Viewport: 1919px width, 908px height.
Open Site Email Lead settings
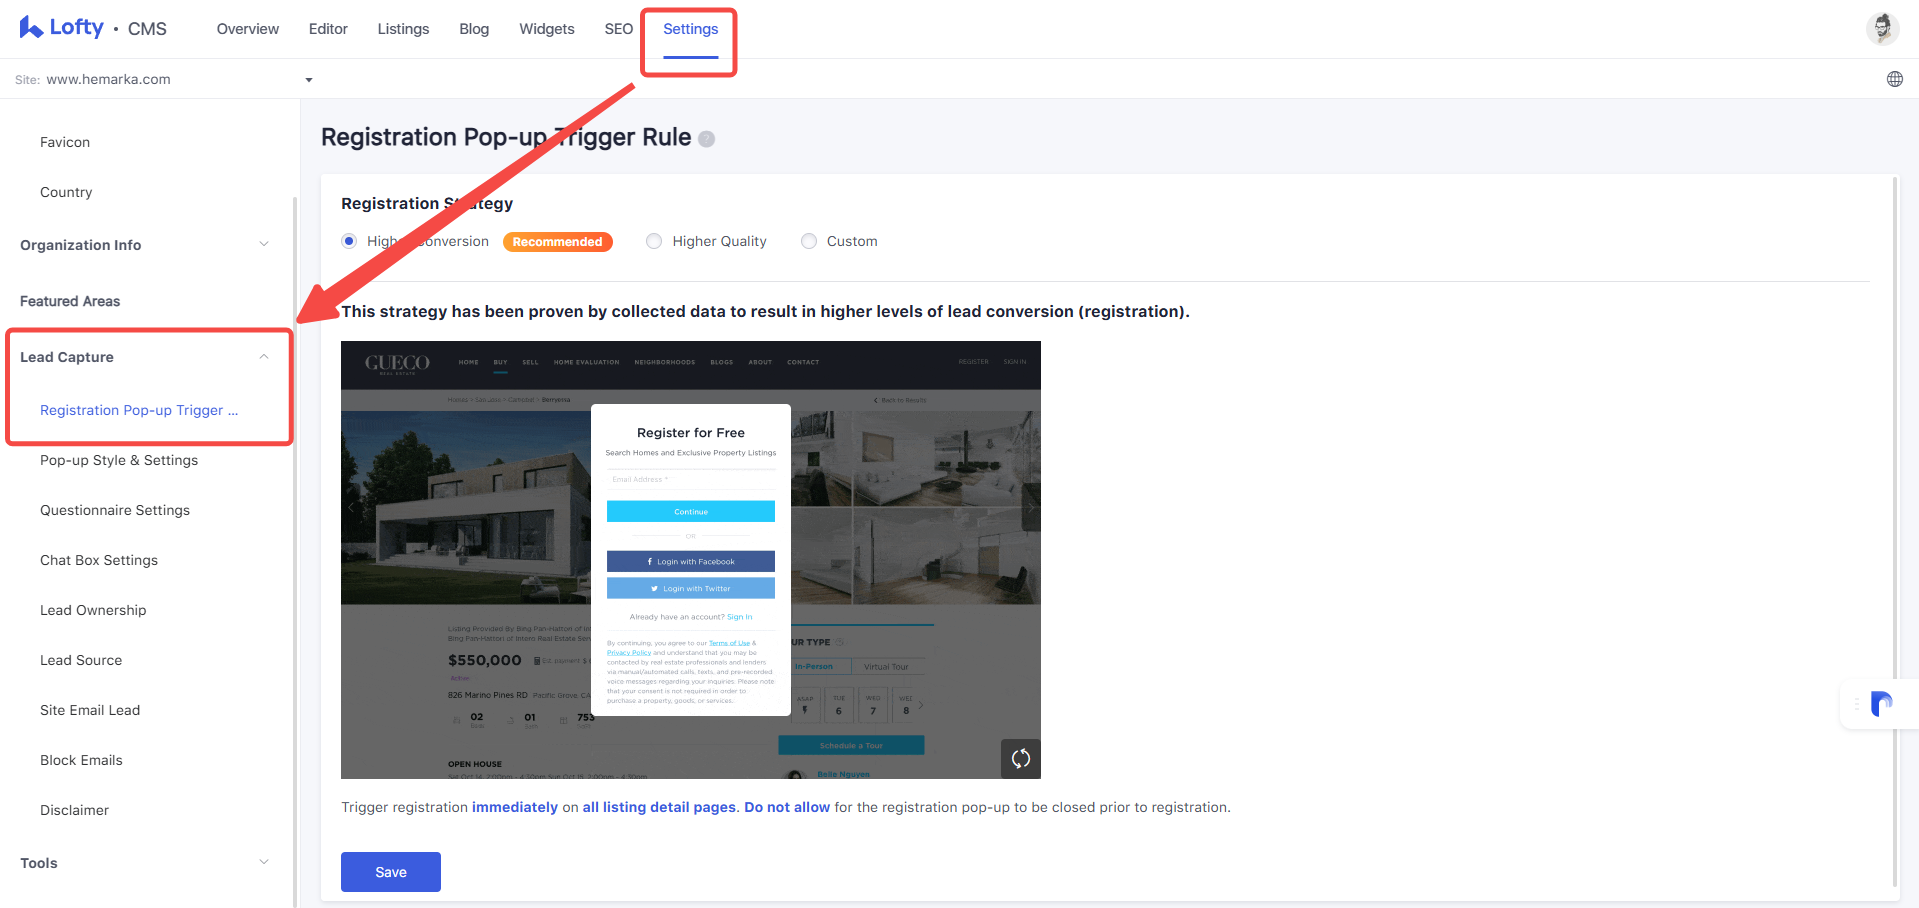coord(90,710)
